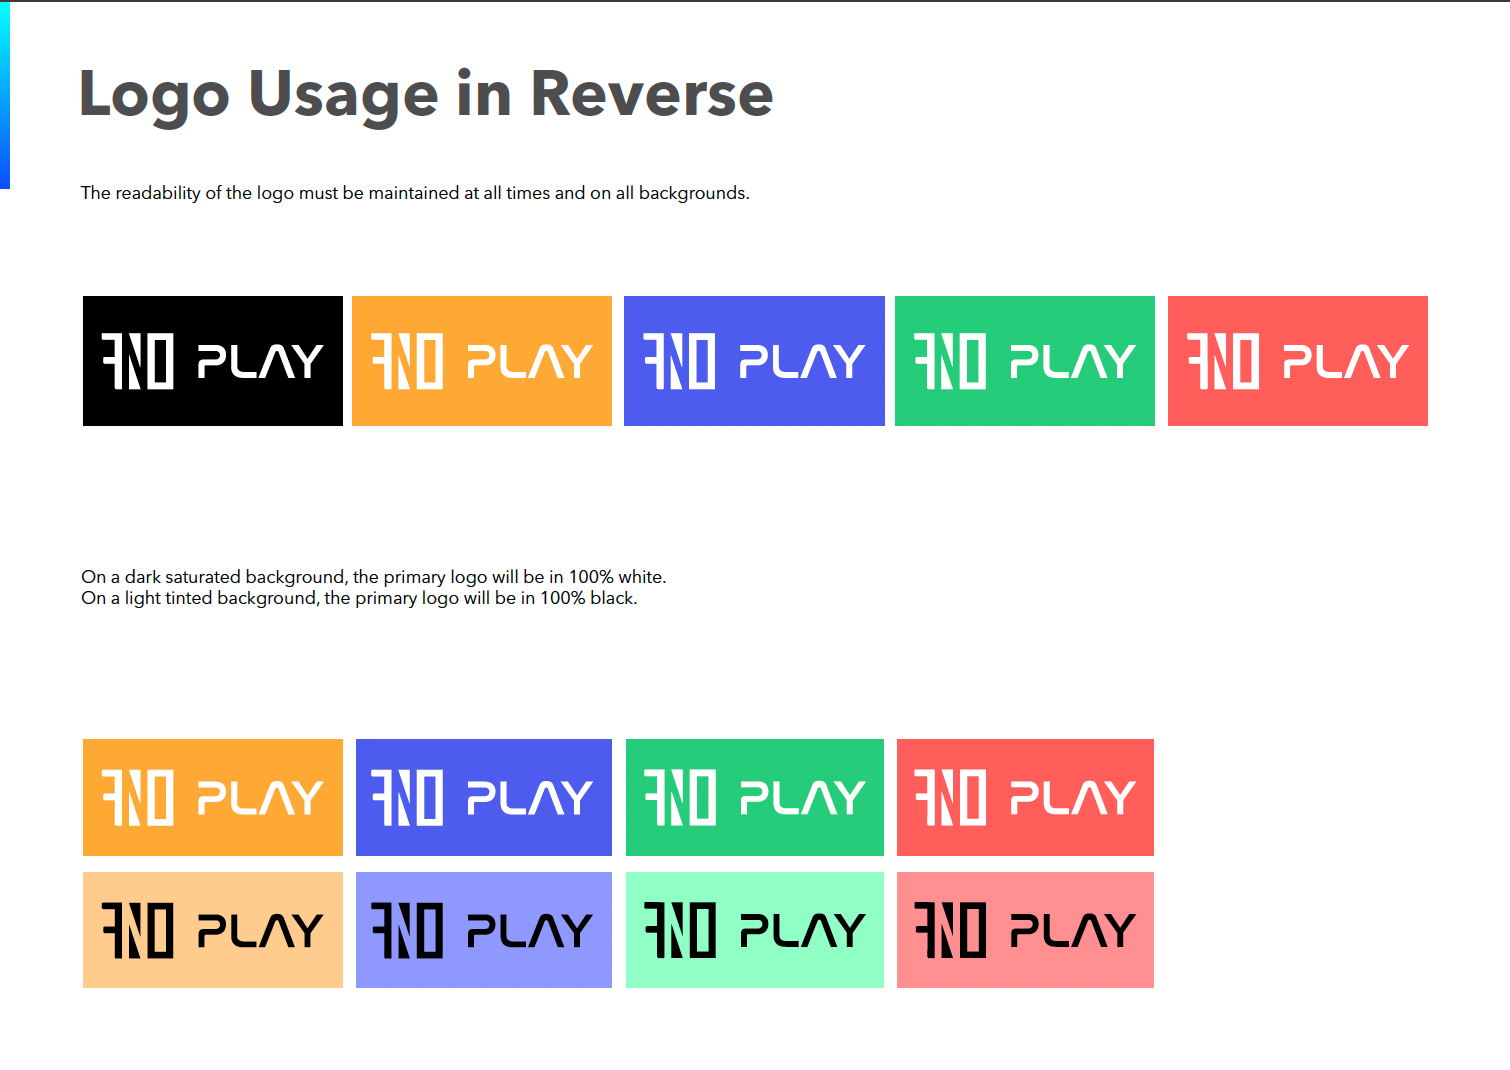
Task: Click the light red tile with black logo
Action: point(1025,930)
